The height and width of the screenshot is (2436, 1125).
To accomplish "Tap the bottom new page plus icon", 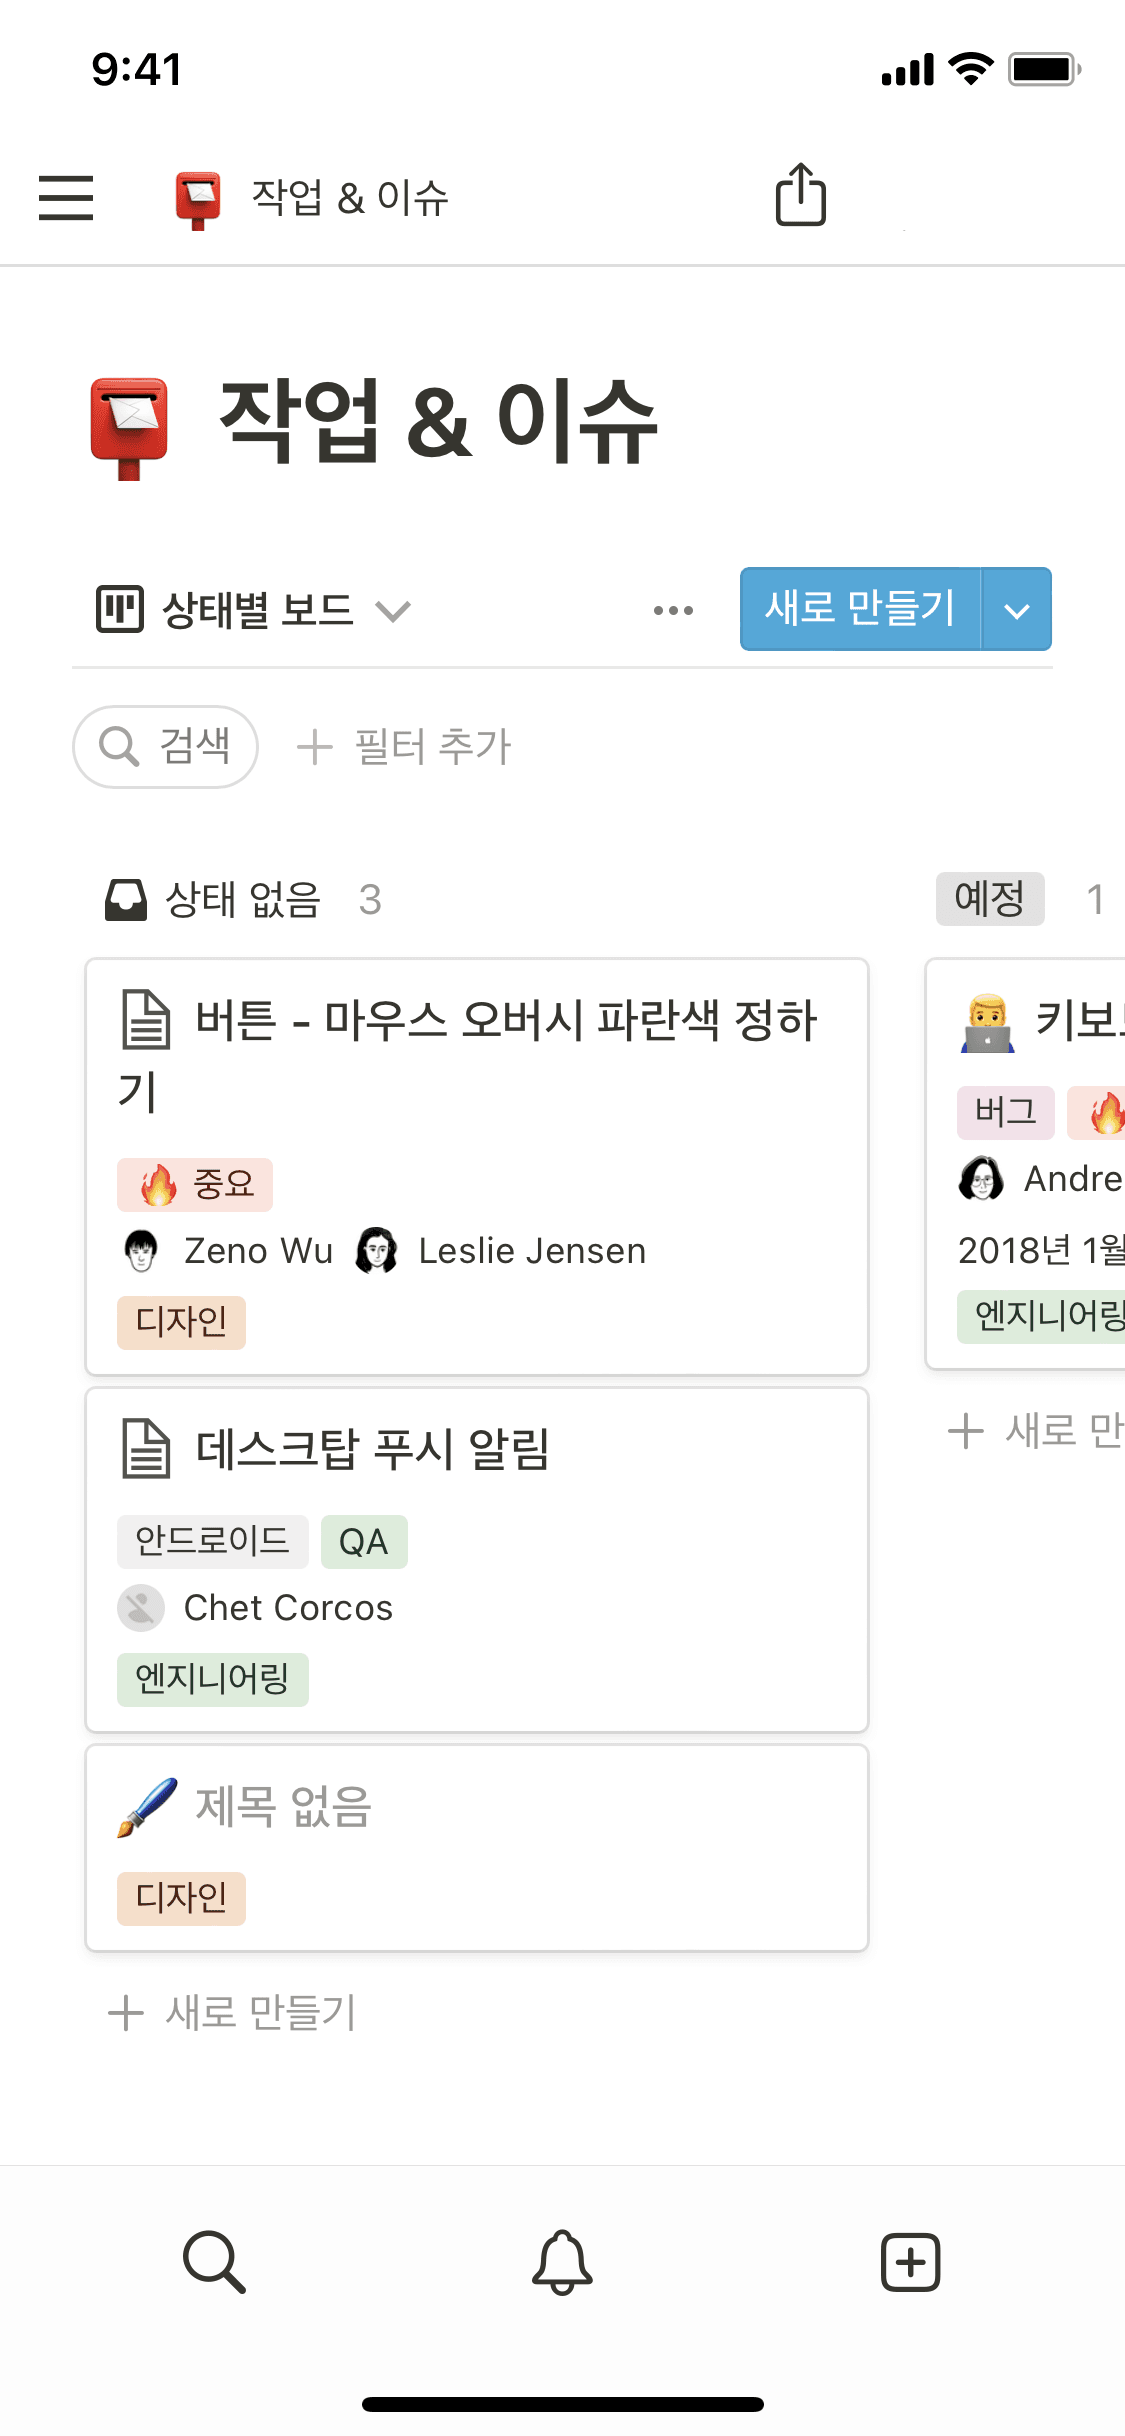I will [x=910, y=2261].
